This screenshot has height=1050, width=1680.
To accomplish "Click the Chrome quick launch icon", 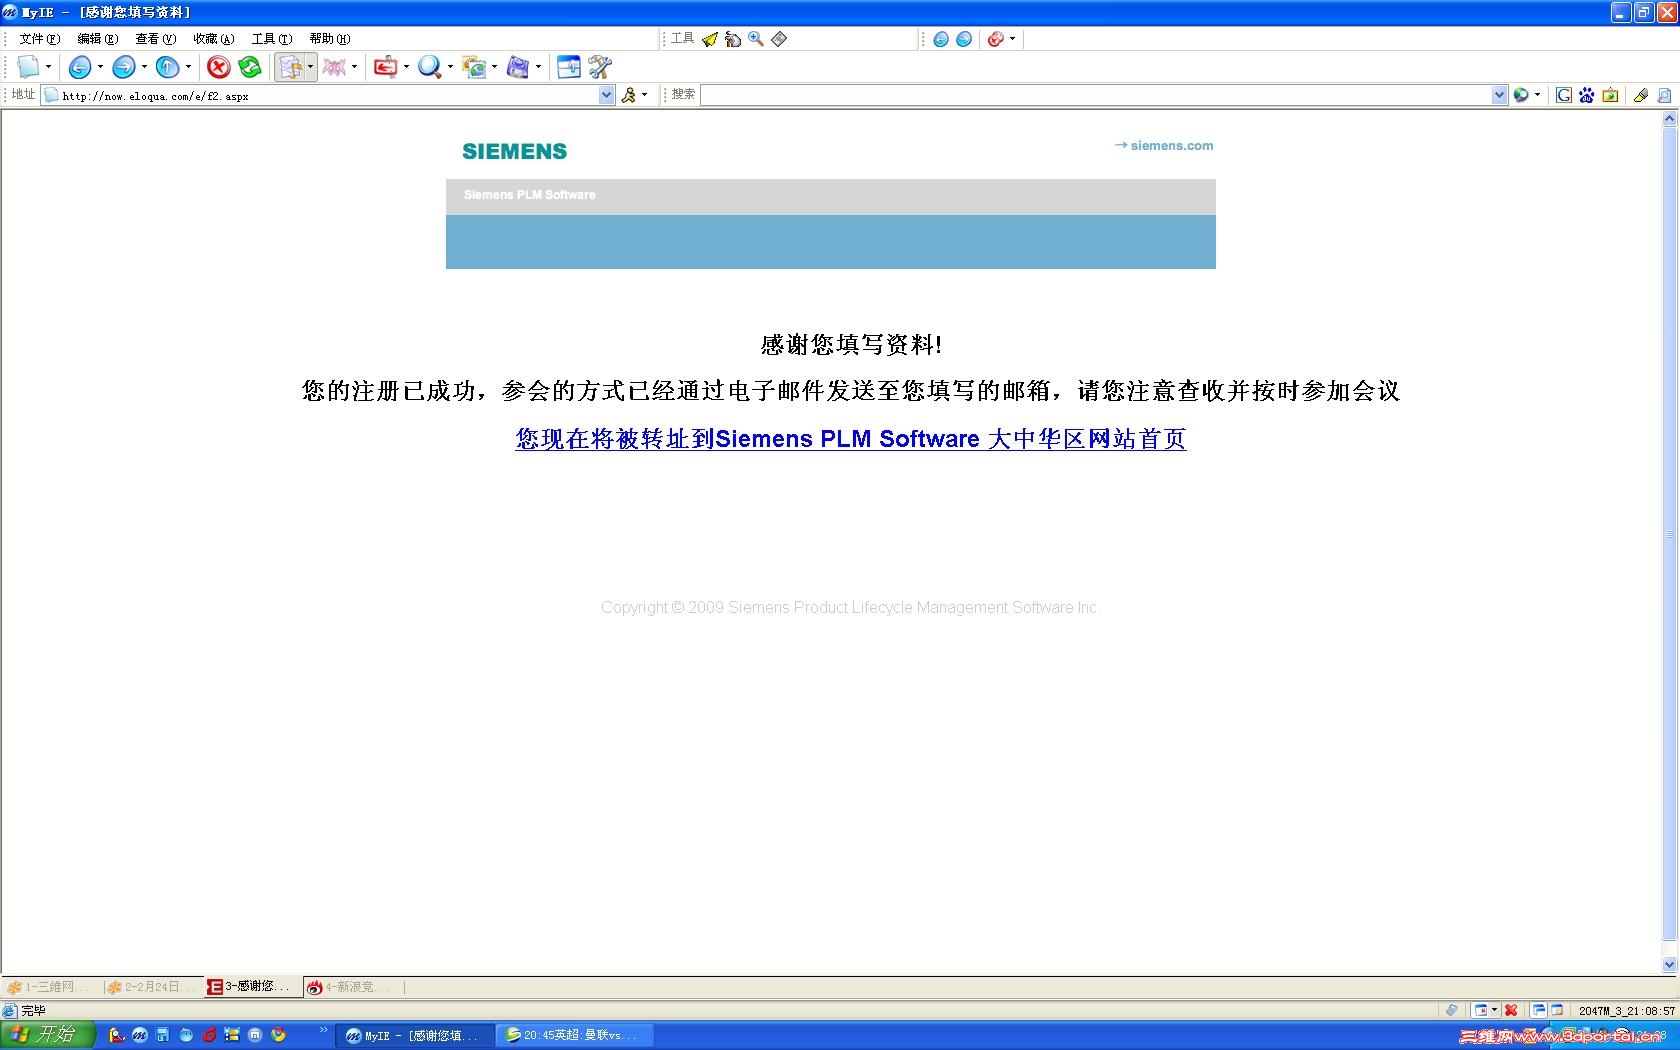I will pyautogui.click(x=278, y=1035).
